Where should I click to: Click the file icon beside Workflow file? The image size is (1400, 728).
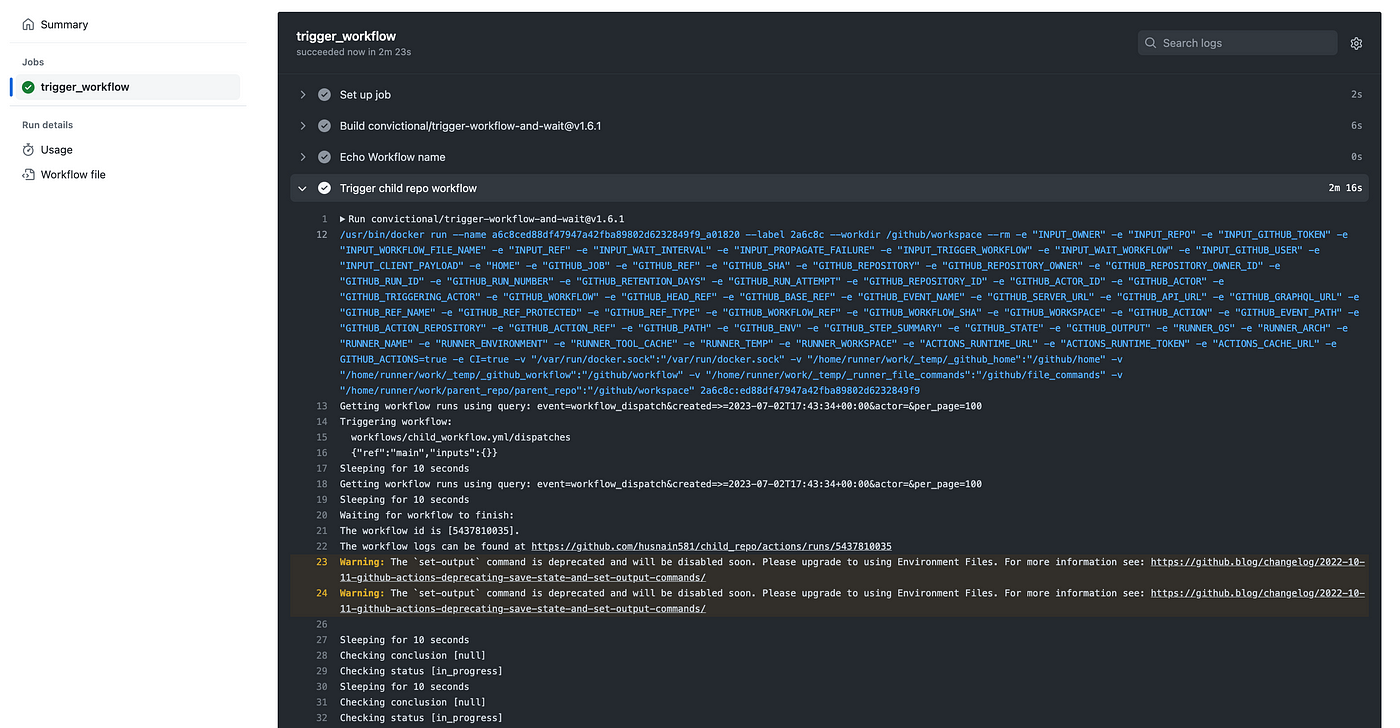click(28, 174)
